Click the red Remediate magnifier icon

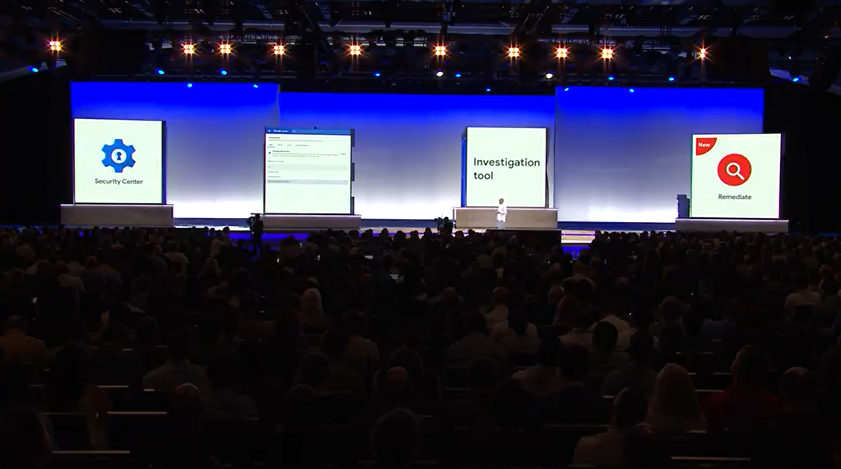(x=734, y=170)
